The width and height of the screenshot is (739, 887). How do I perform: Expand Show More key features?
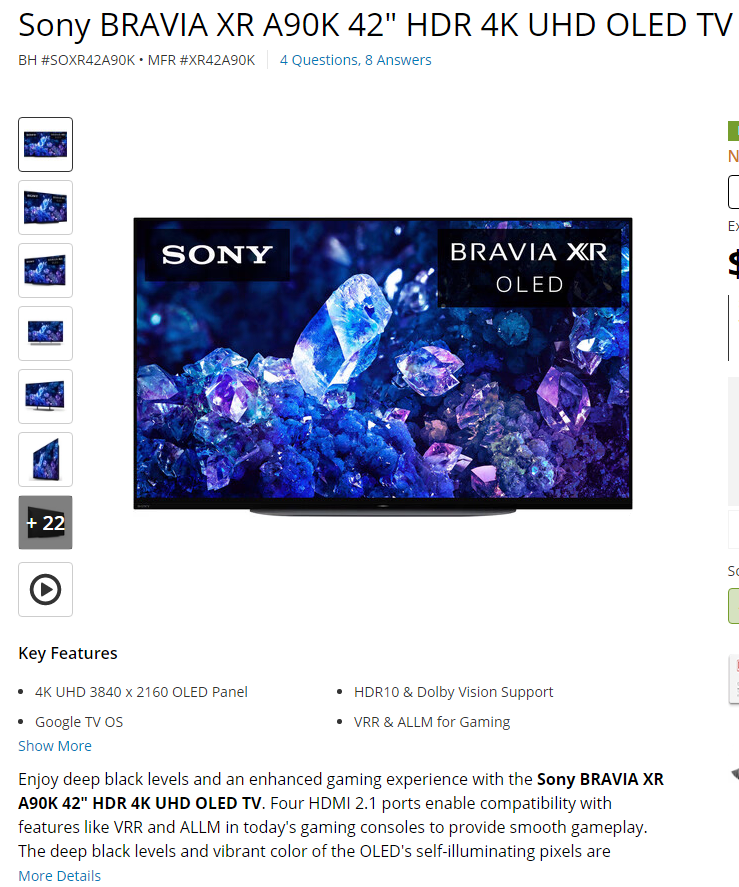point(55,746)
